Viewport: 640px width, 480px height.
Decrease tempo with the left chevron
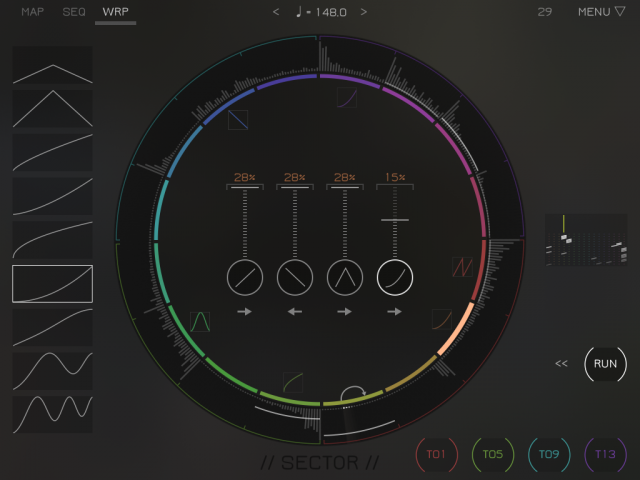point(277,12)
